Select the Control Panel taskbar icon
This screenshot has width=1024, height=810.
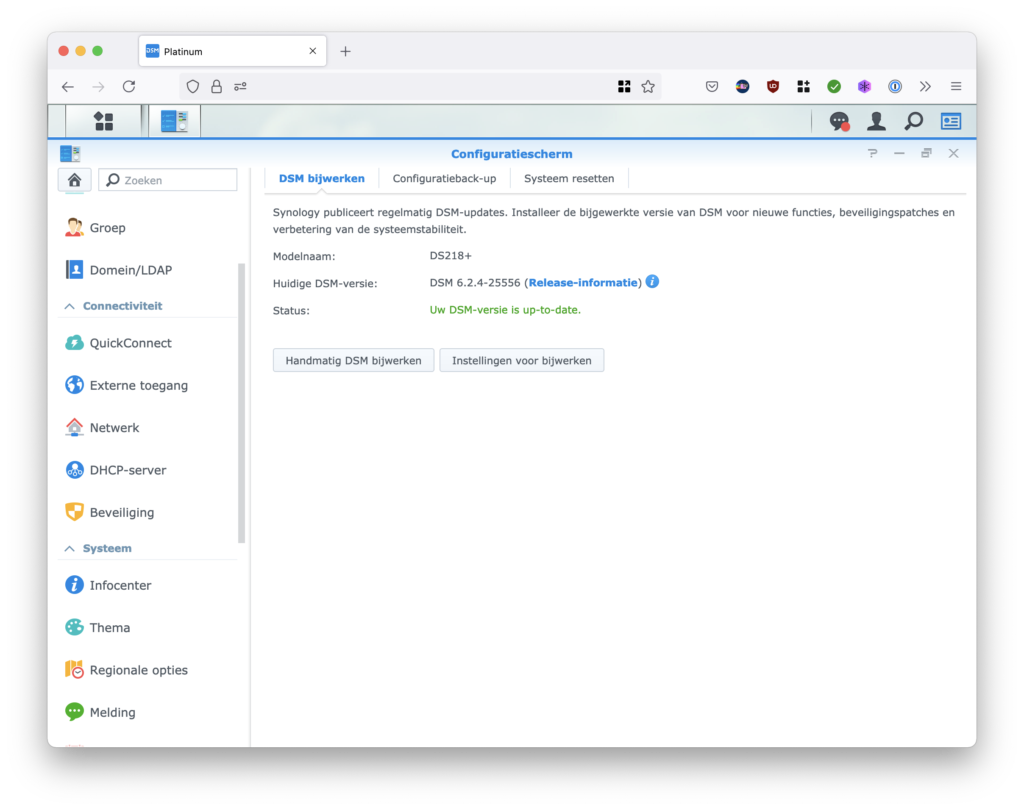pyautogui.click(x=174, y=121)
